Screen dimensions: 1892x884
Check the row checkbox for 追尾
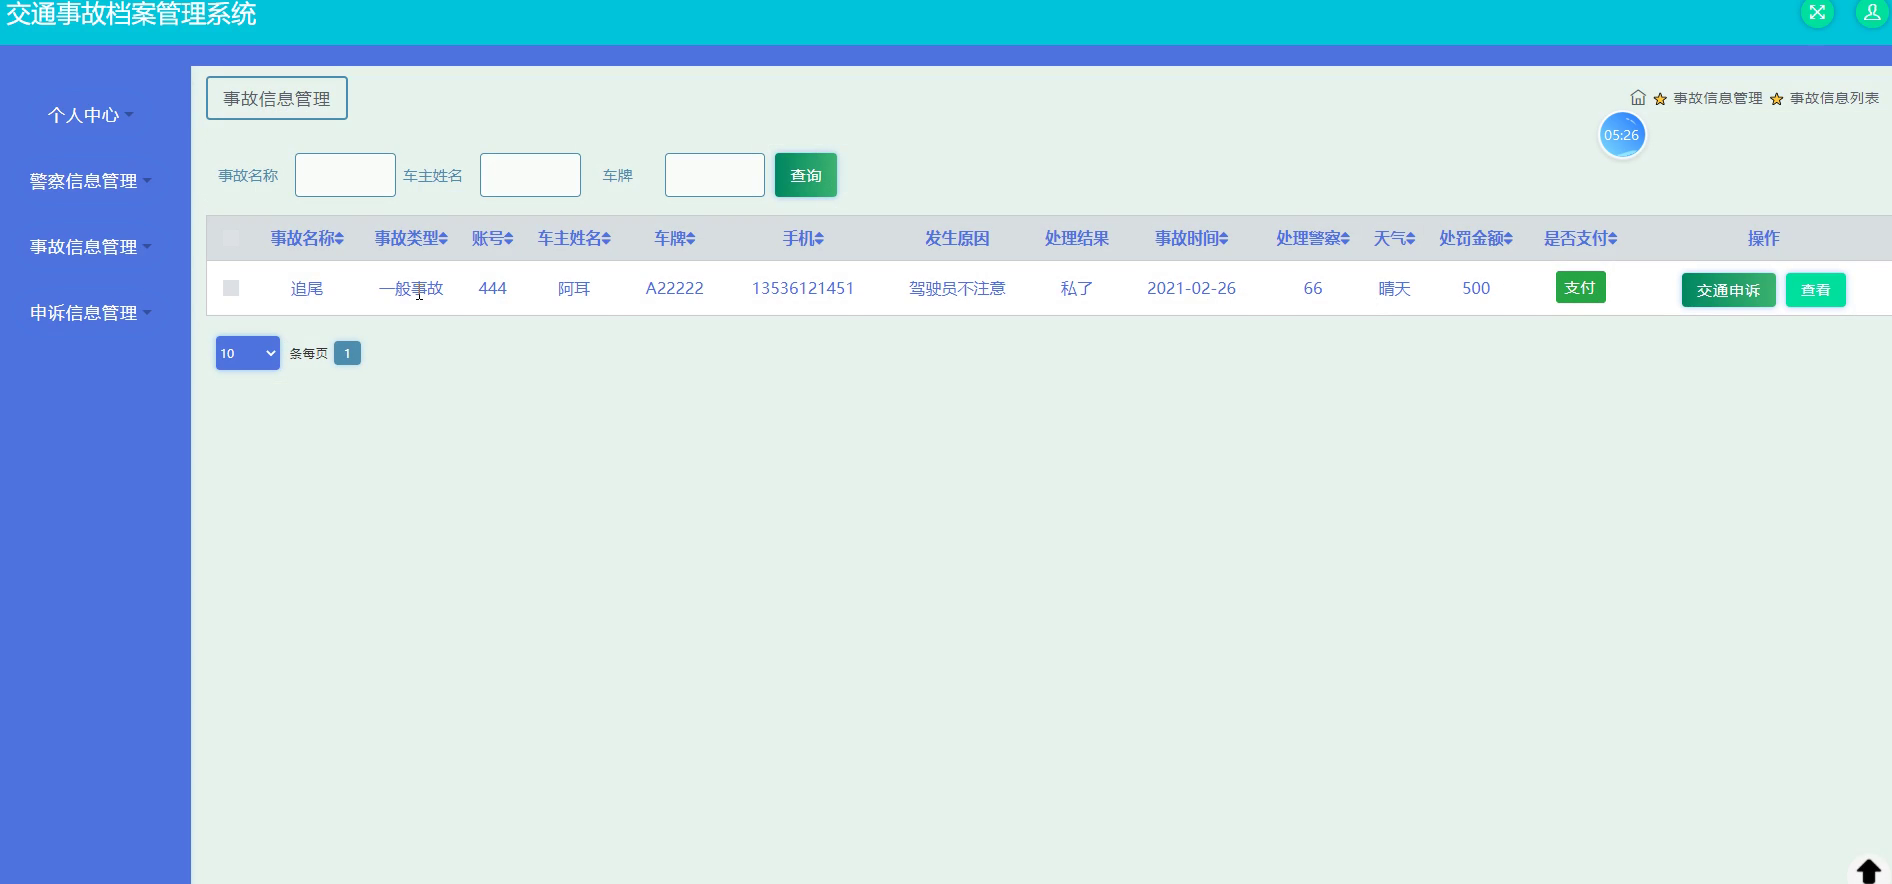(x=231, y=288)
